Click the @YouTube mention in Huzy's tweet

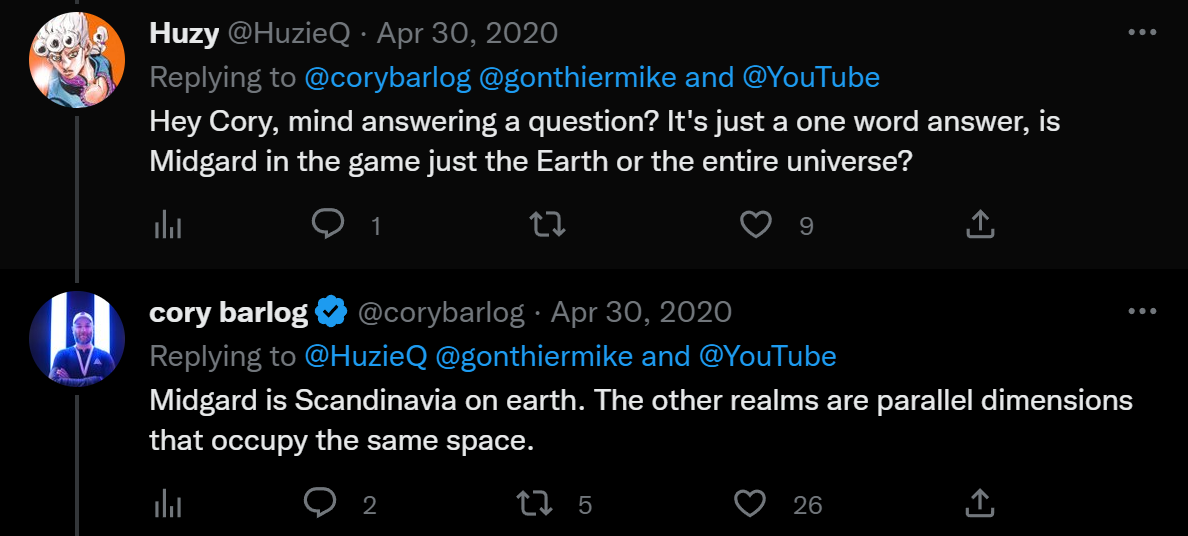pyautogui.click(x=811, y=77)
